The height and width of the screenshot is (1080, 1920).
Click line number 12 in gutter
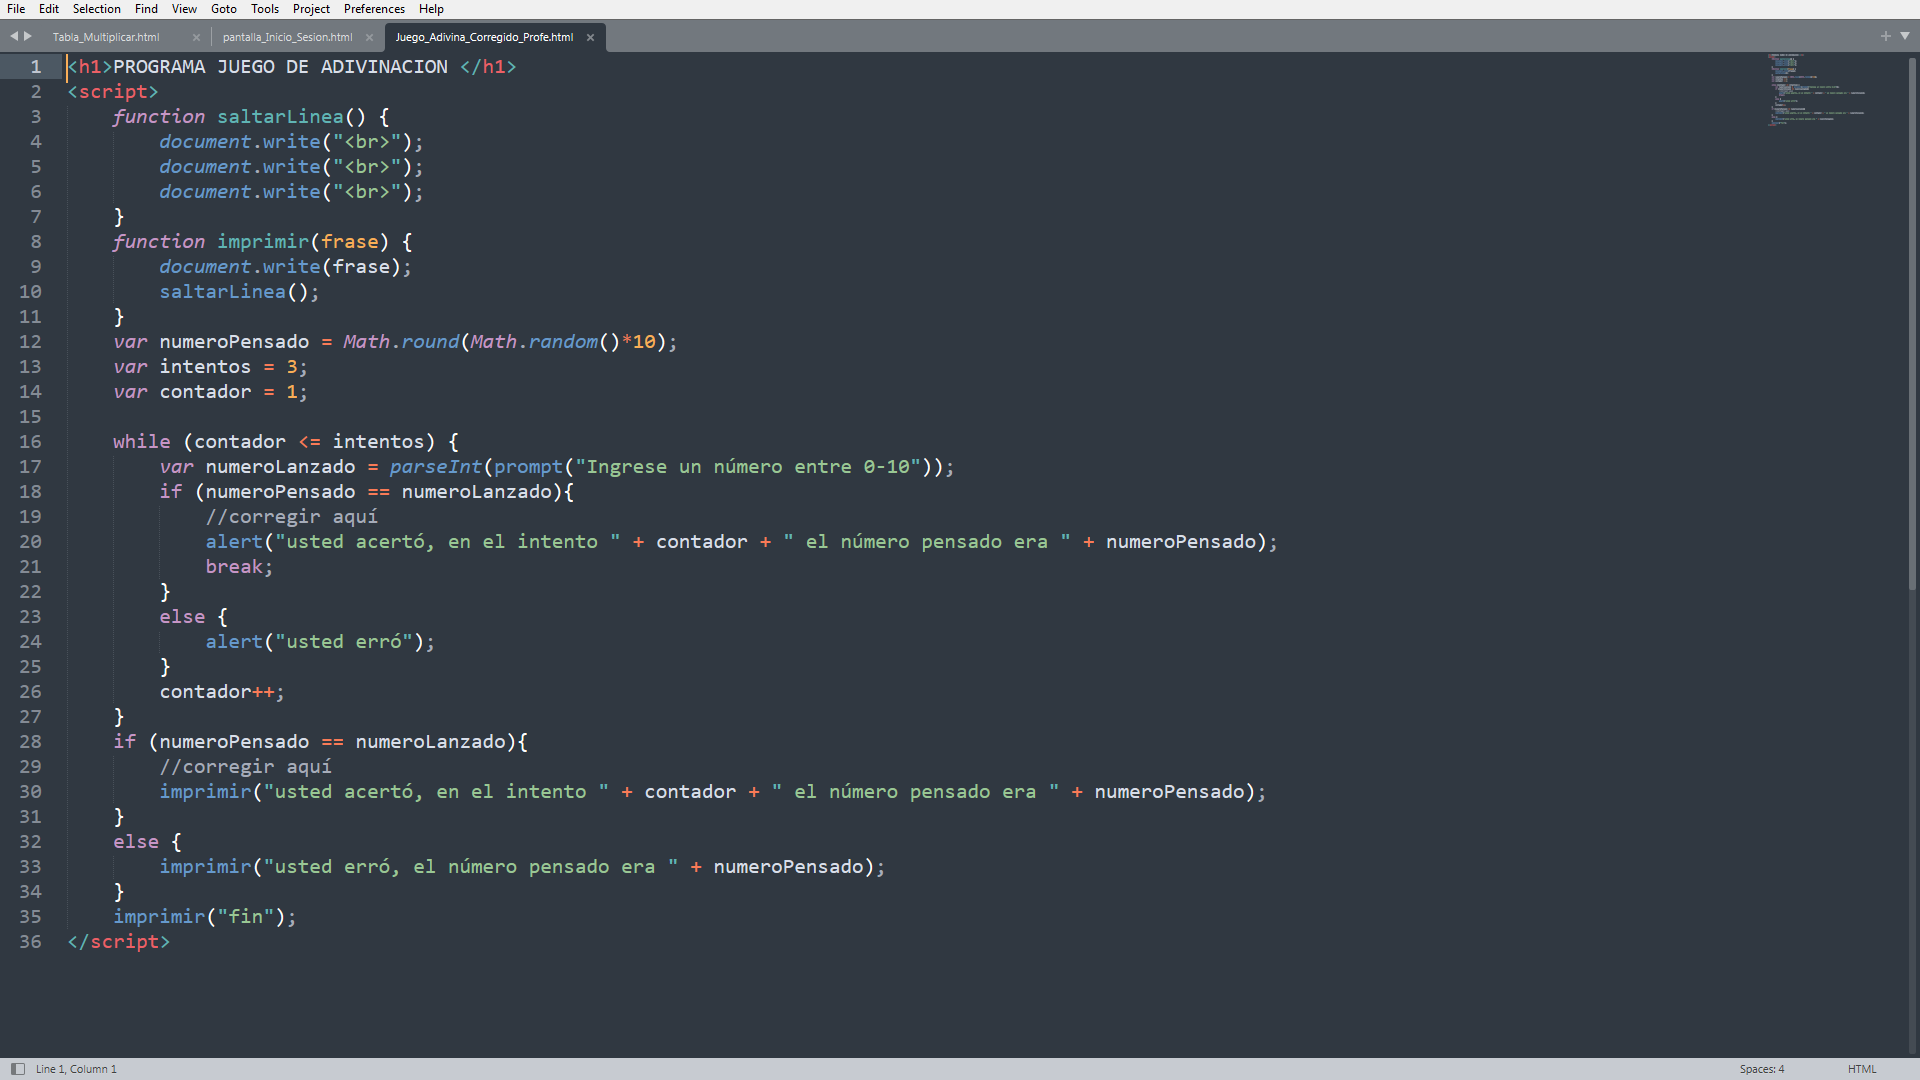pos(31,342)
